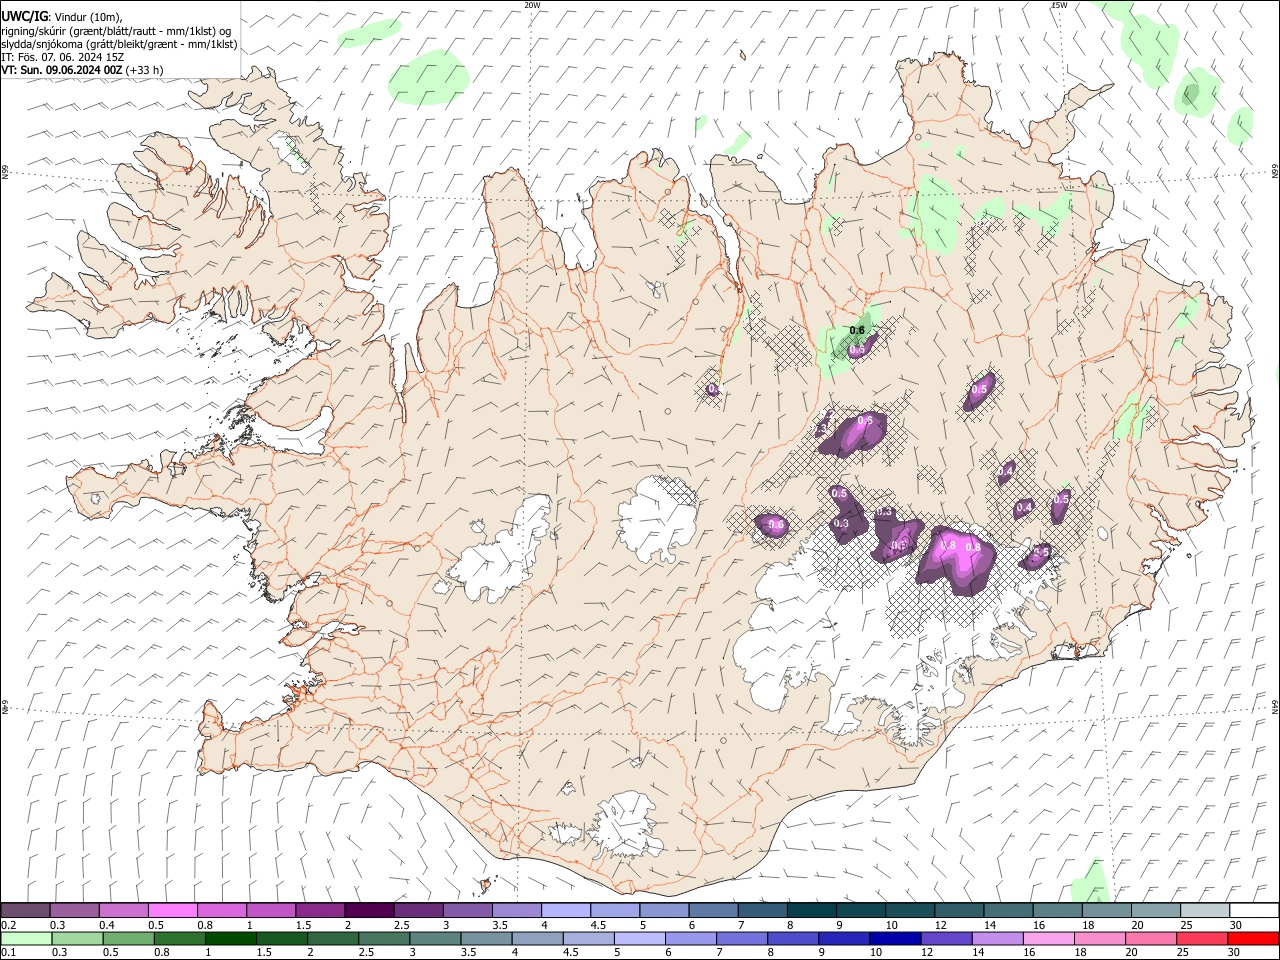Click the bright pink swatch after 0.5 on upper scale

click(173, 911)
